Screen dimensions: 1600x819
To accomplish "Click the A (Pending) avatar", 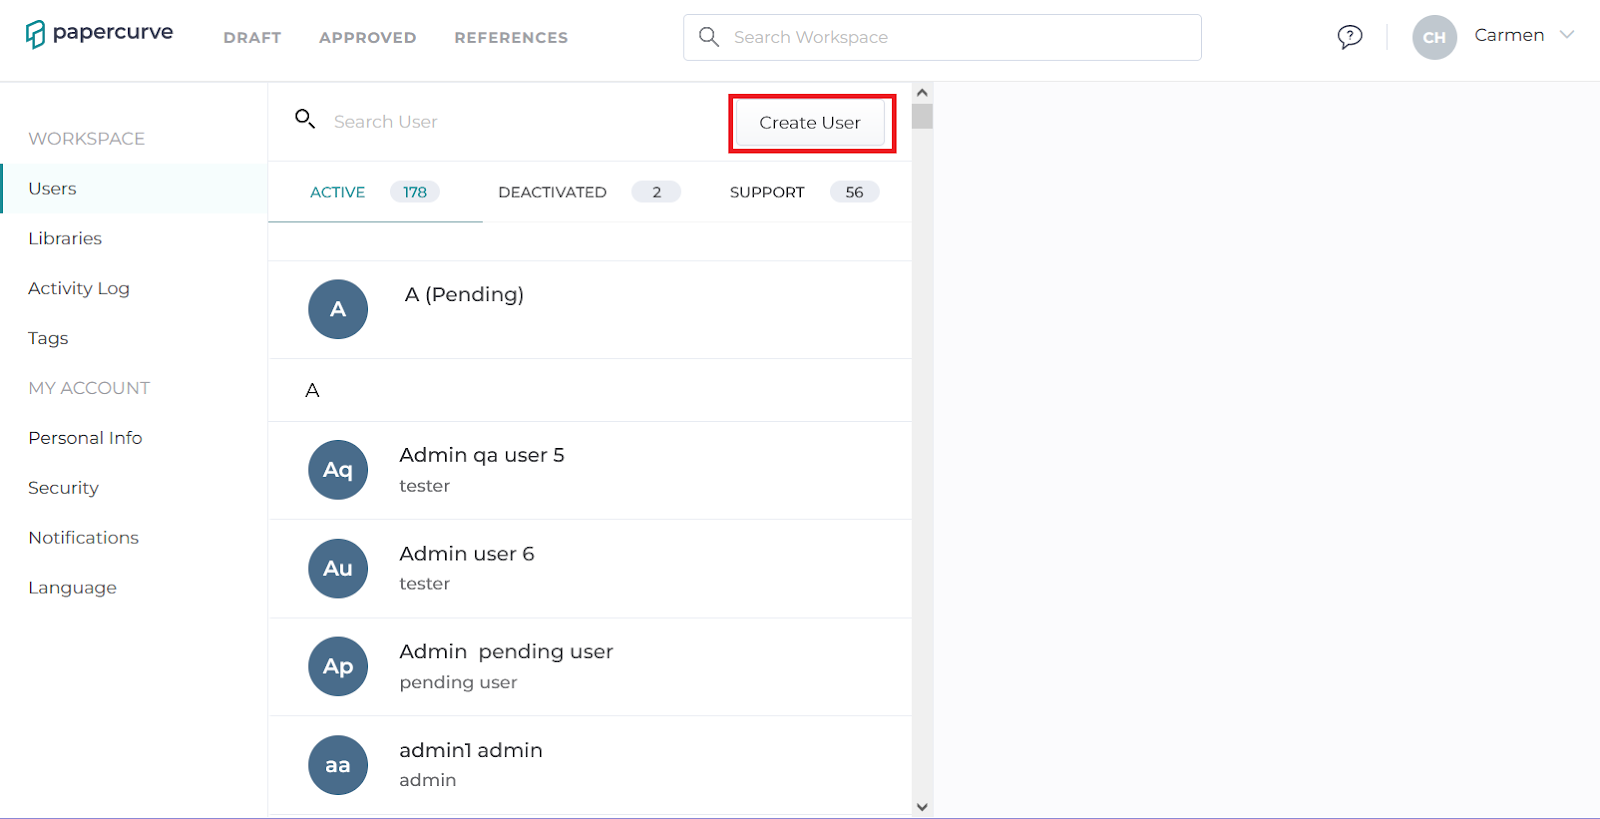I will (338, 309).
